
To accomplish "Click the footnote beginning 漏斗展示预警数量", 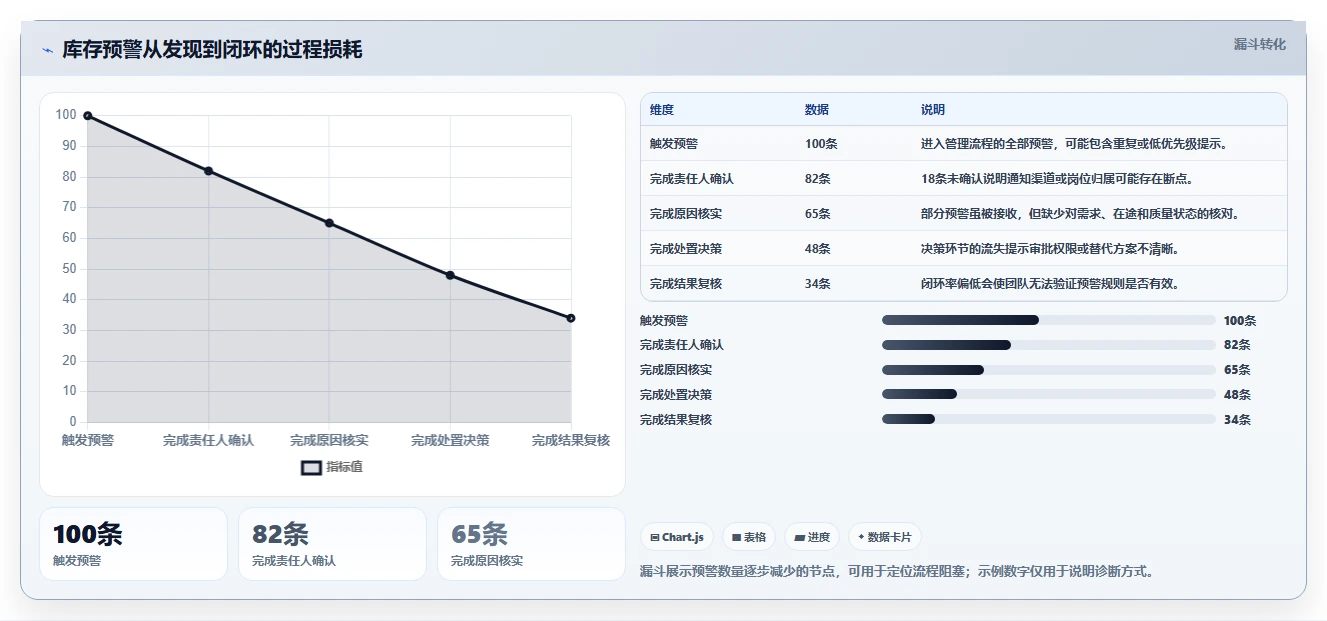I will pos(899,572).
